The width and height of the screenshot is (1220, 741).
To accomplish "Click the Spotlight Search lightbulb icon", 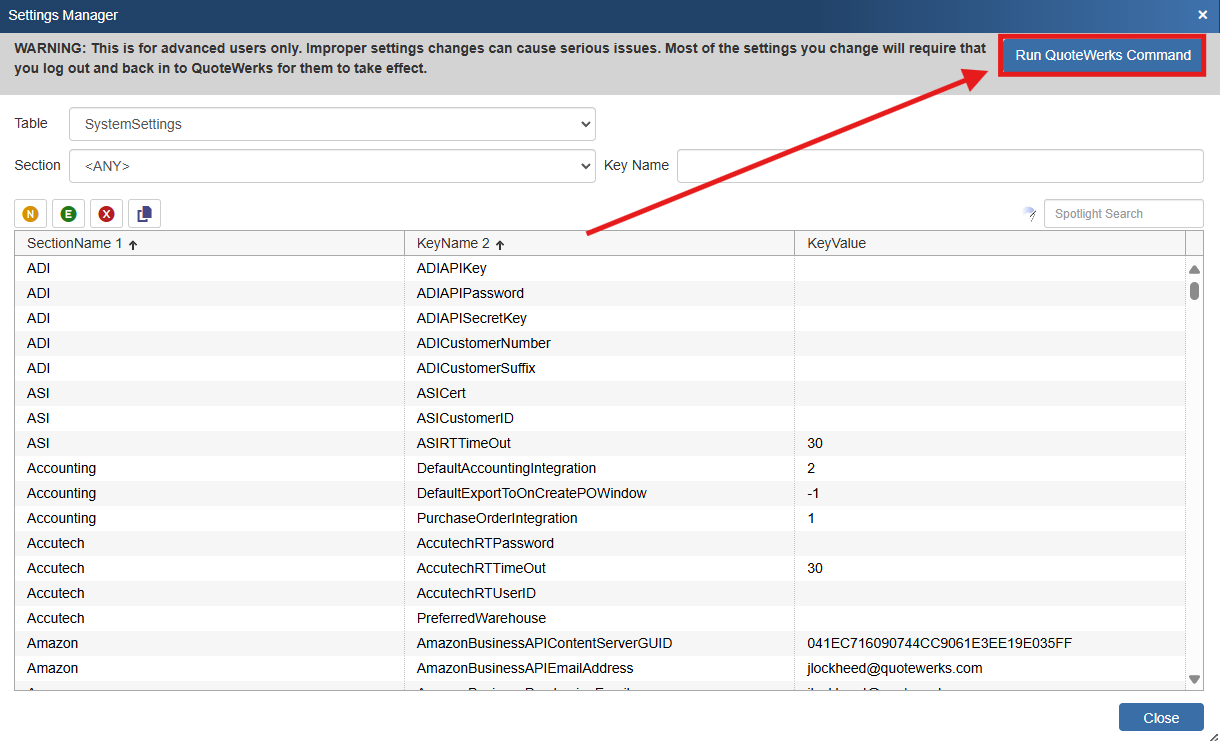I will (x=1029, y=214).
